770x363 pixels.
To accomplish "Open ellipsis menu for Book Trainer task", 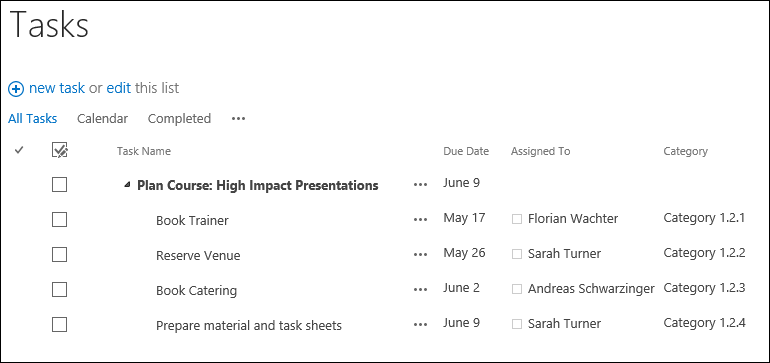I will (x=420, y=220).
